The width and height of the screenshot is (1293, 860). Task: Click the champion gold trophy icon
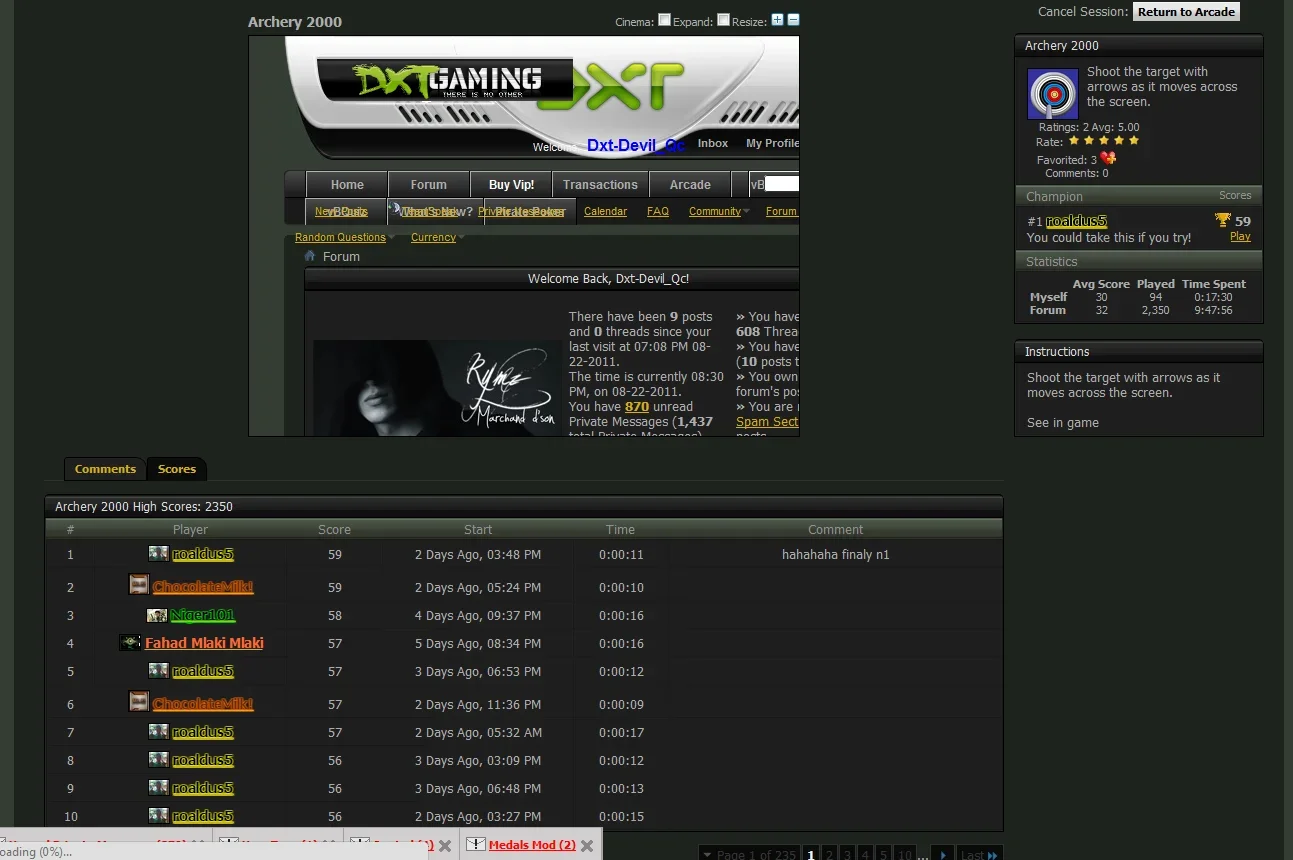(x=1222, y=221)
